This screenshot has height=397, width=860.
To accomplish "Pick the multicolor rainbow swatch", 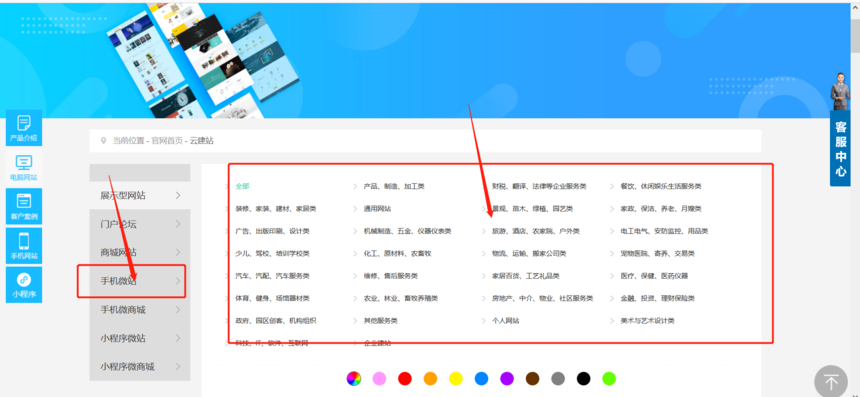I will click(354, 378).
